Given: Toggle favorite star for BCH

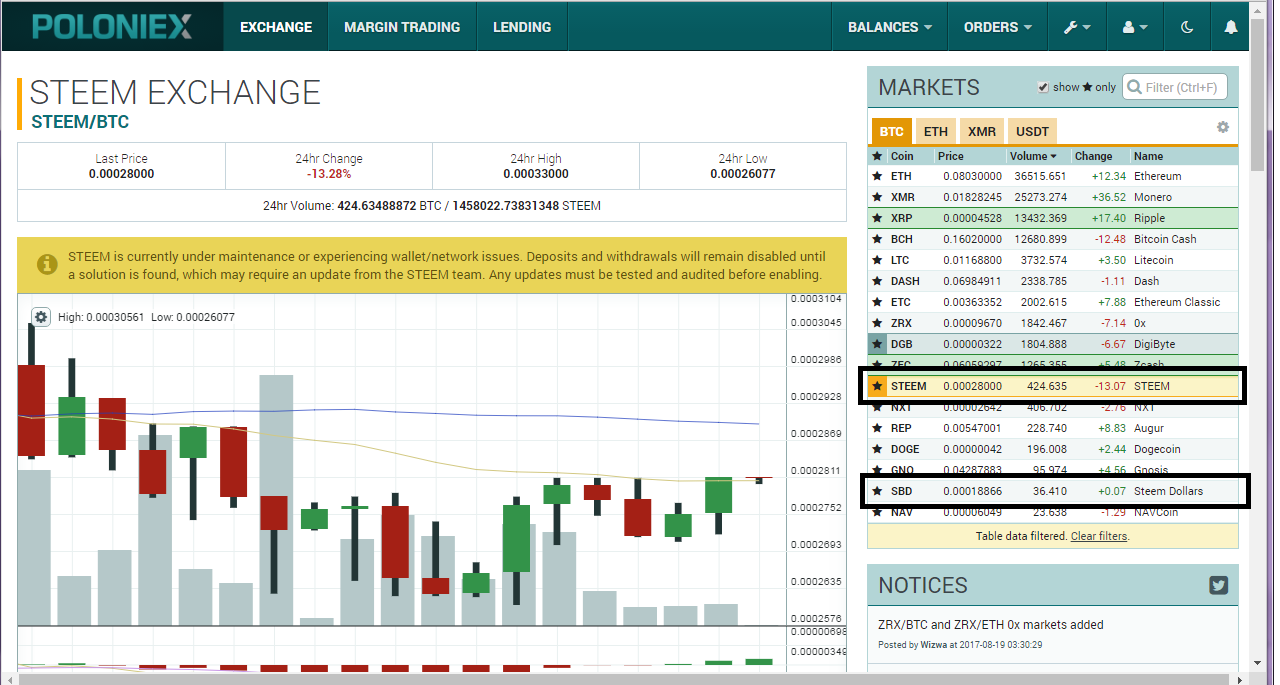Looking at the screenshot, I should (877, 239).
